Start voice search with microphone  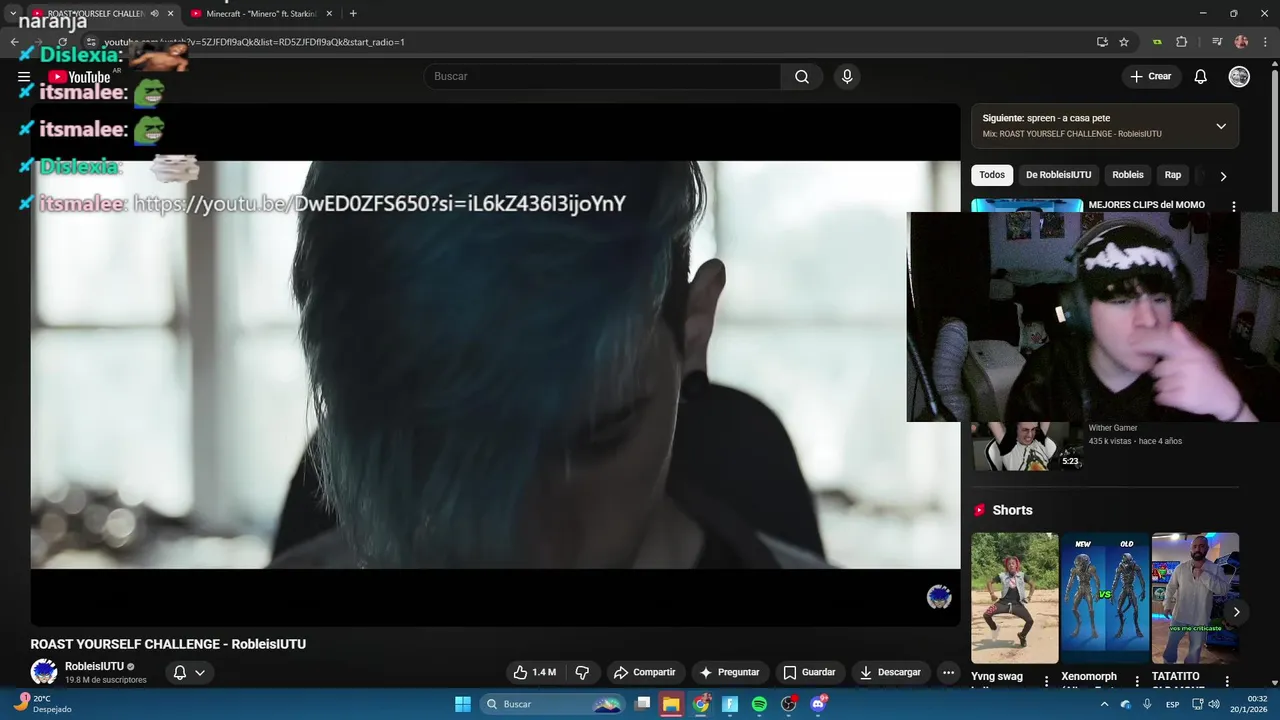pos(847,77)
